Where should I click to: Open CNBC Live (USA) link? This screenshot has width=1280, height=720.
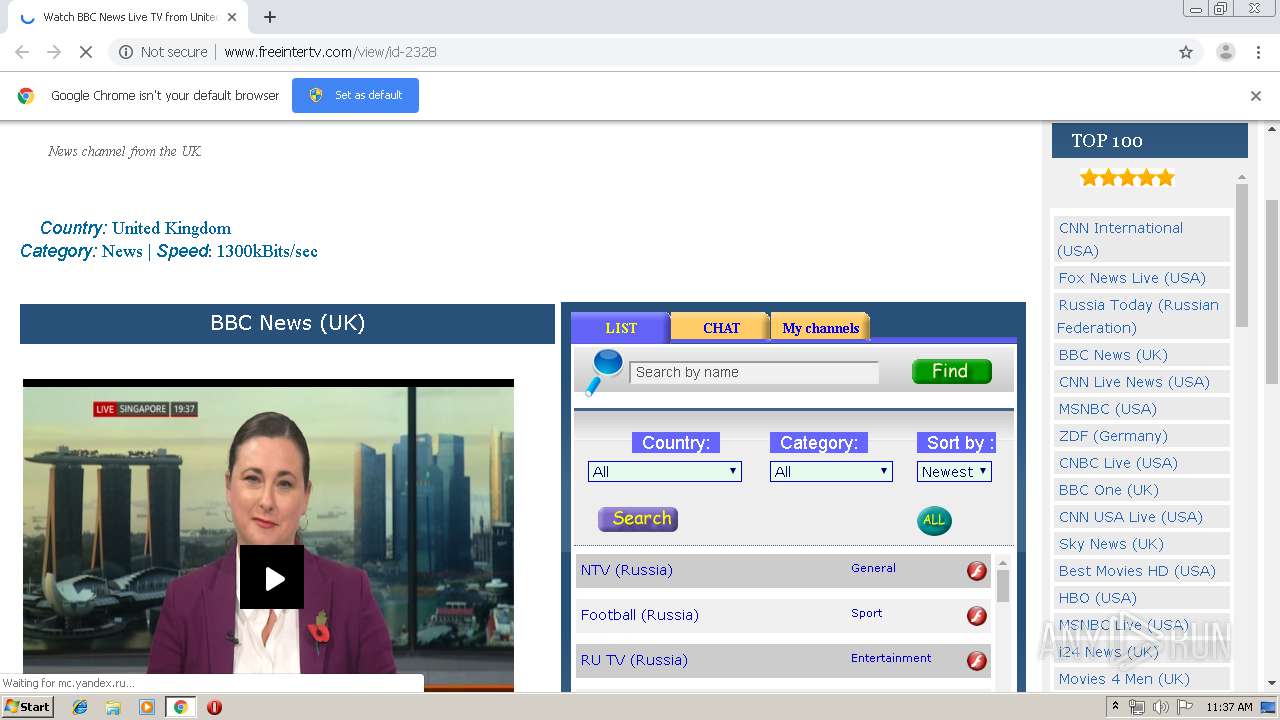(x=1118, y=463)
